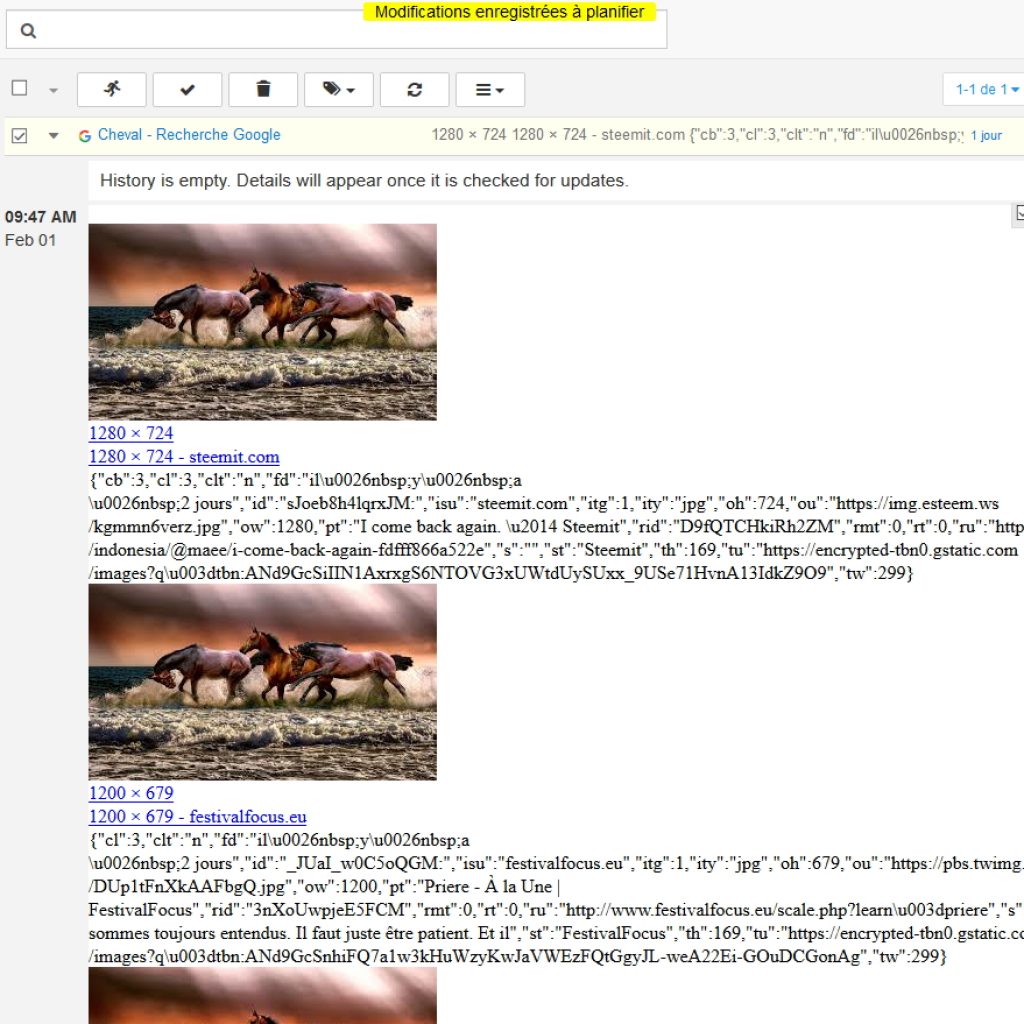Click the '09:47 AM' timestamp

[x=40, y=217]
